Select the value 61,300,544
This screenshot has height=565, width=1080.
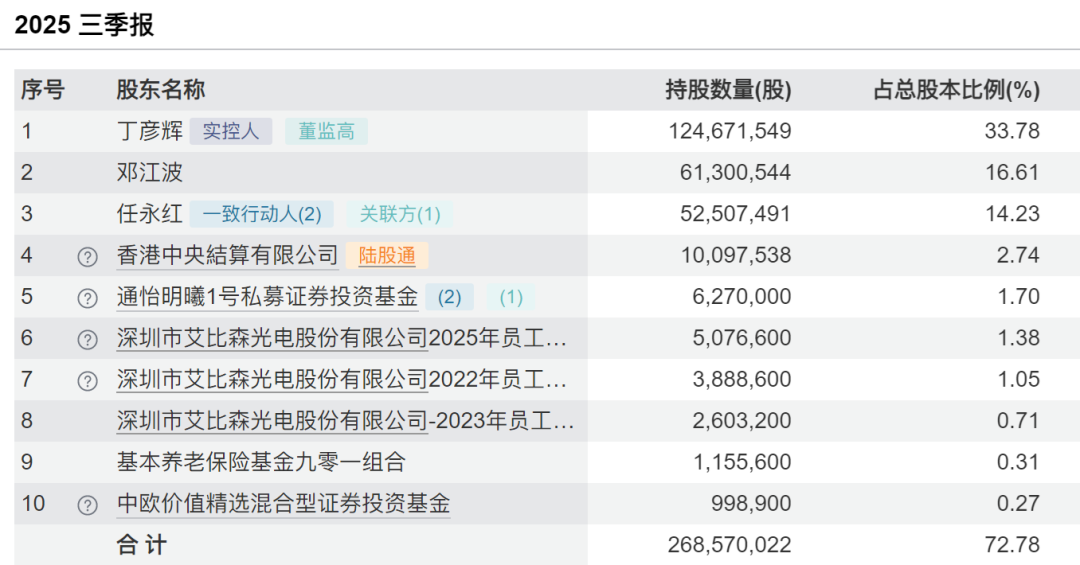point(736,172)
